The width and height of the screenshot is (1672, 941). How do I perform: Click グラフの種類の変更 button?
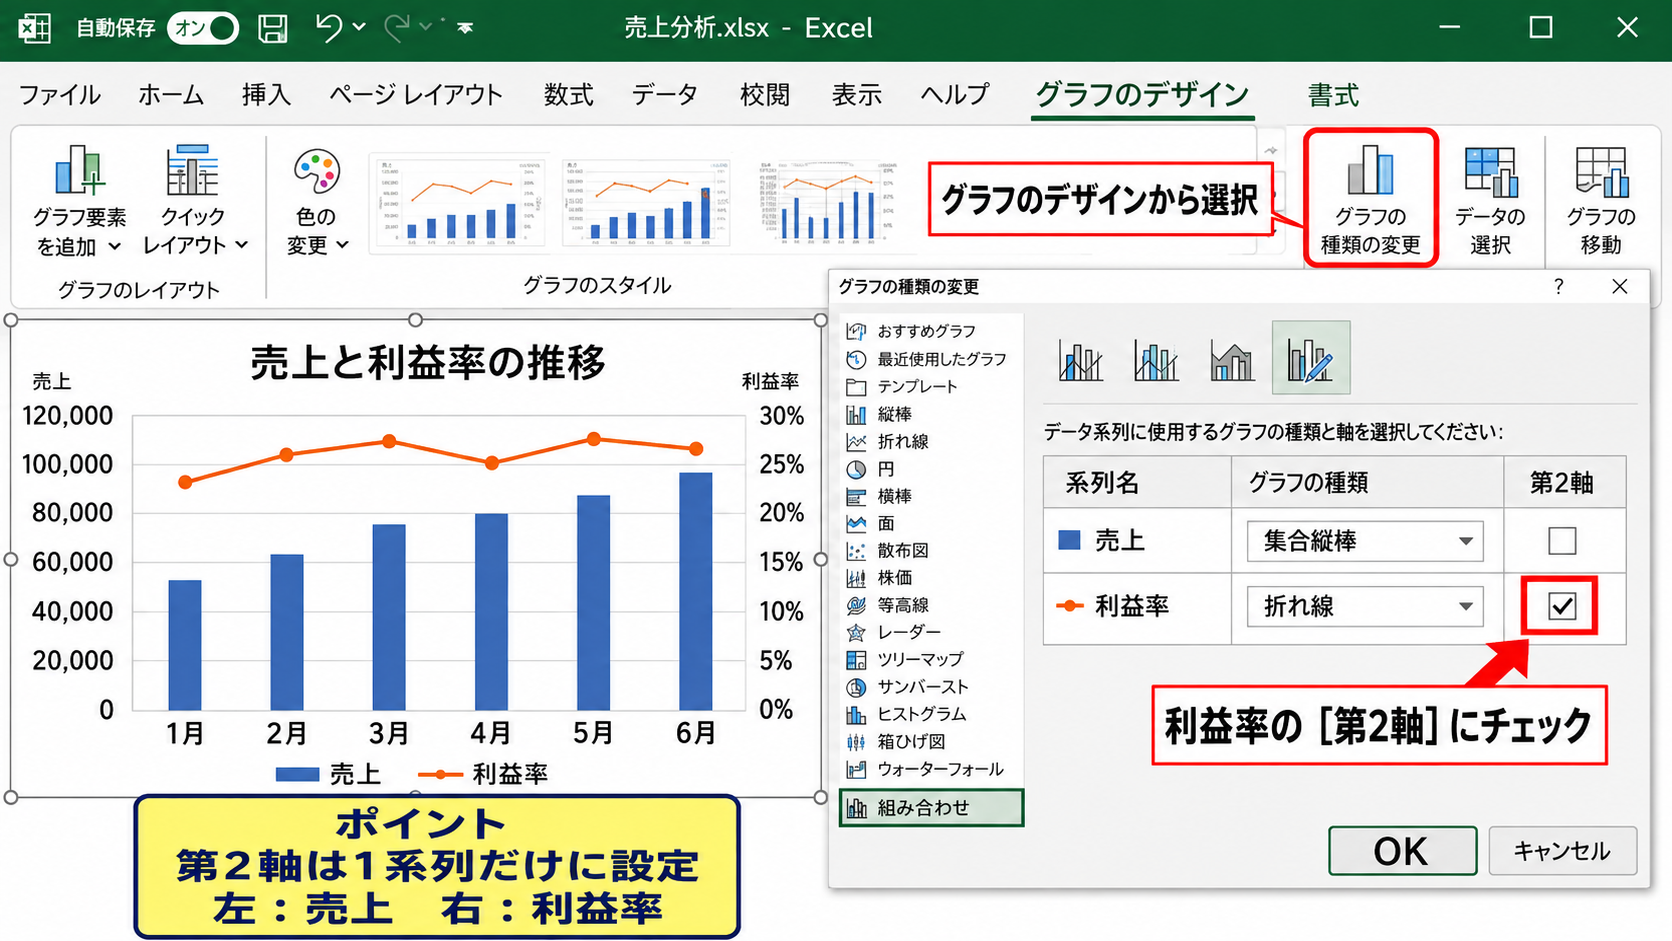pyautogui.click(x=1370, y=198)
